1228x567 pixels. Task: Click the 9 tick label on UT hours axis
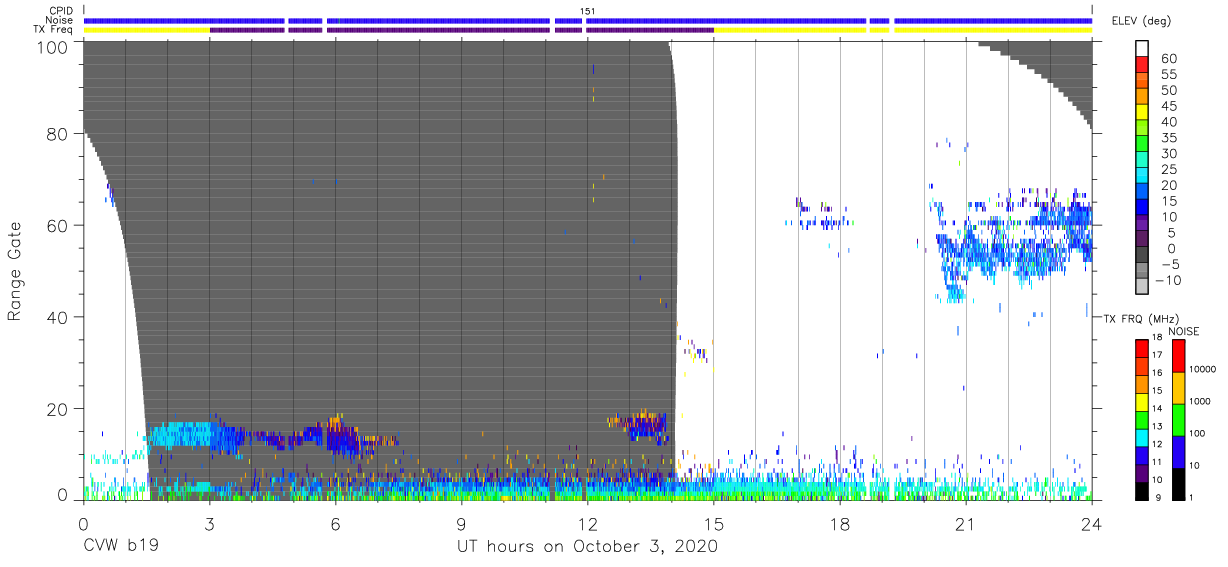(x=462, y=523)
